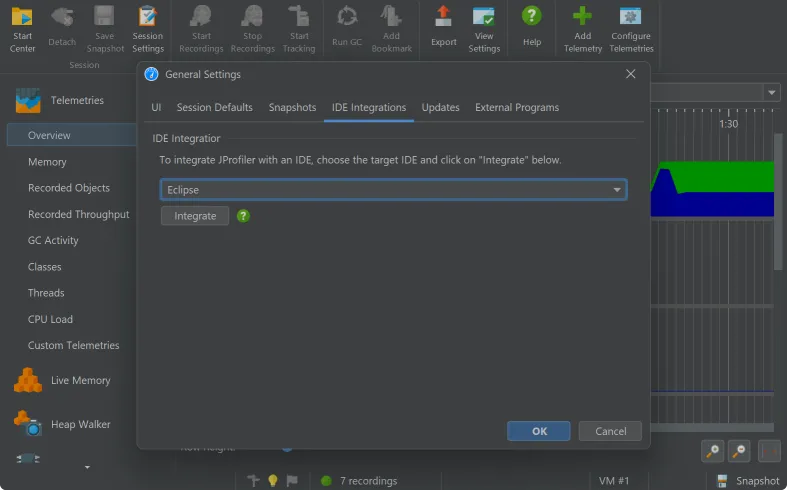Open the Heap Walker section

(62, 424)
